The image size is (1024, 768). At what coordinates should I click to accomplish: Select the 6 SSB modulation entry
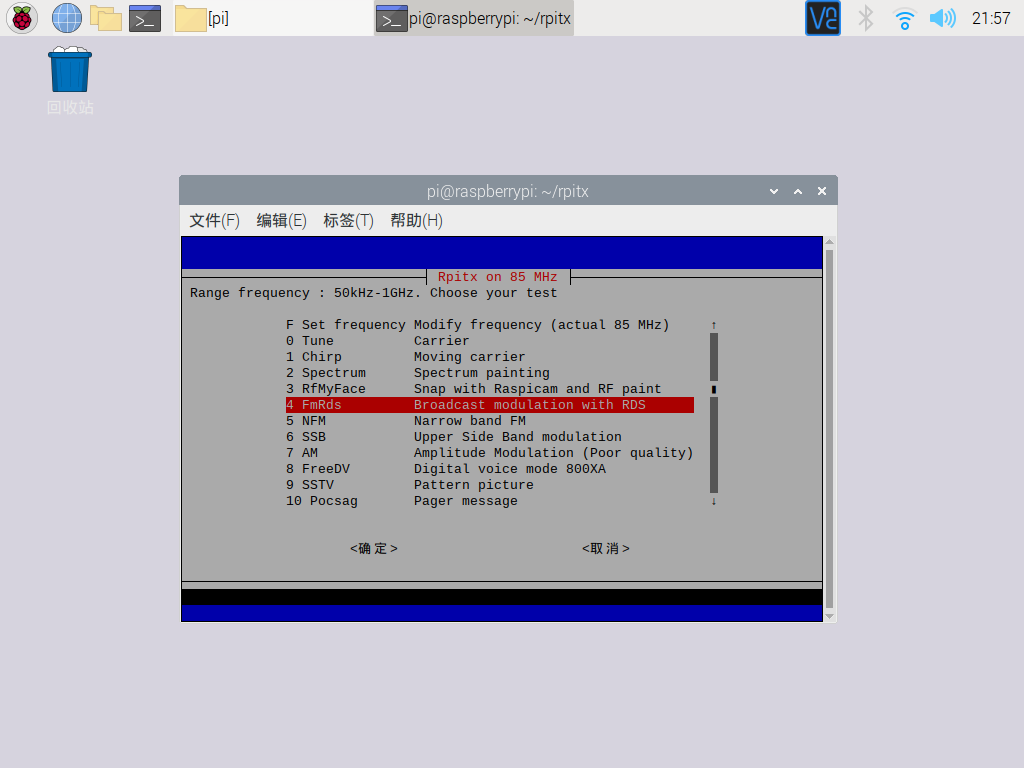click(x=490, y=437)
